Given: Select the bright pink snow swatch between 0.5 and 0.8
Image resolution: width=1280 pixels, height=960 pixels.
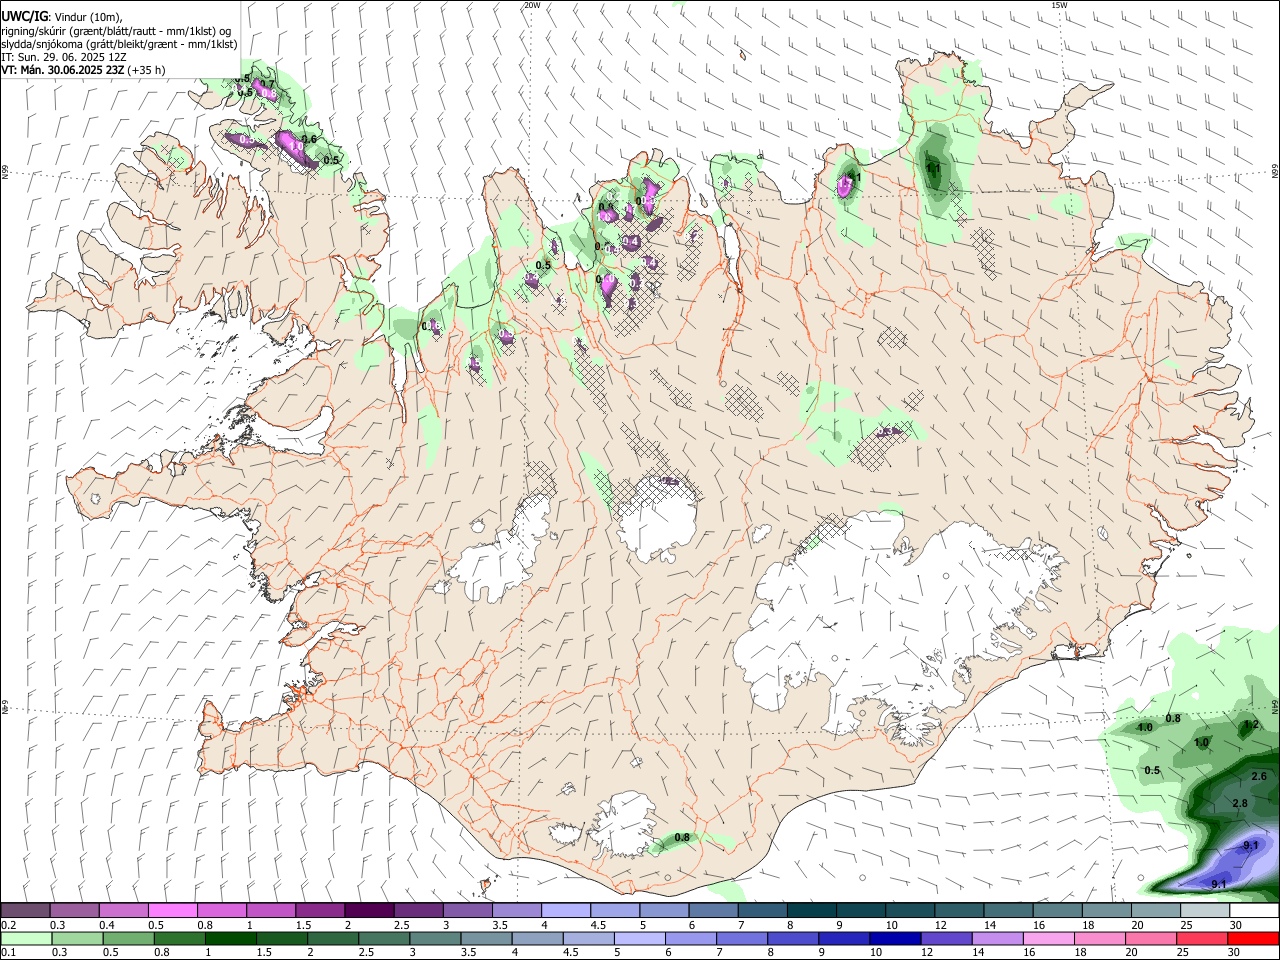Looking at the screenshot, I should tap(172, 910).
